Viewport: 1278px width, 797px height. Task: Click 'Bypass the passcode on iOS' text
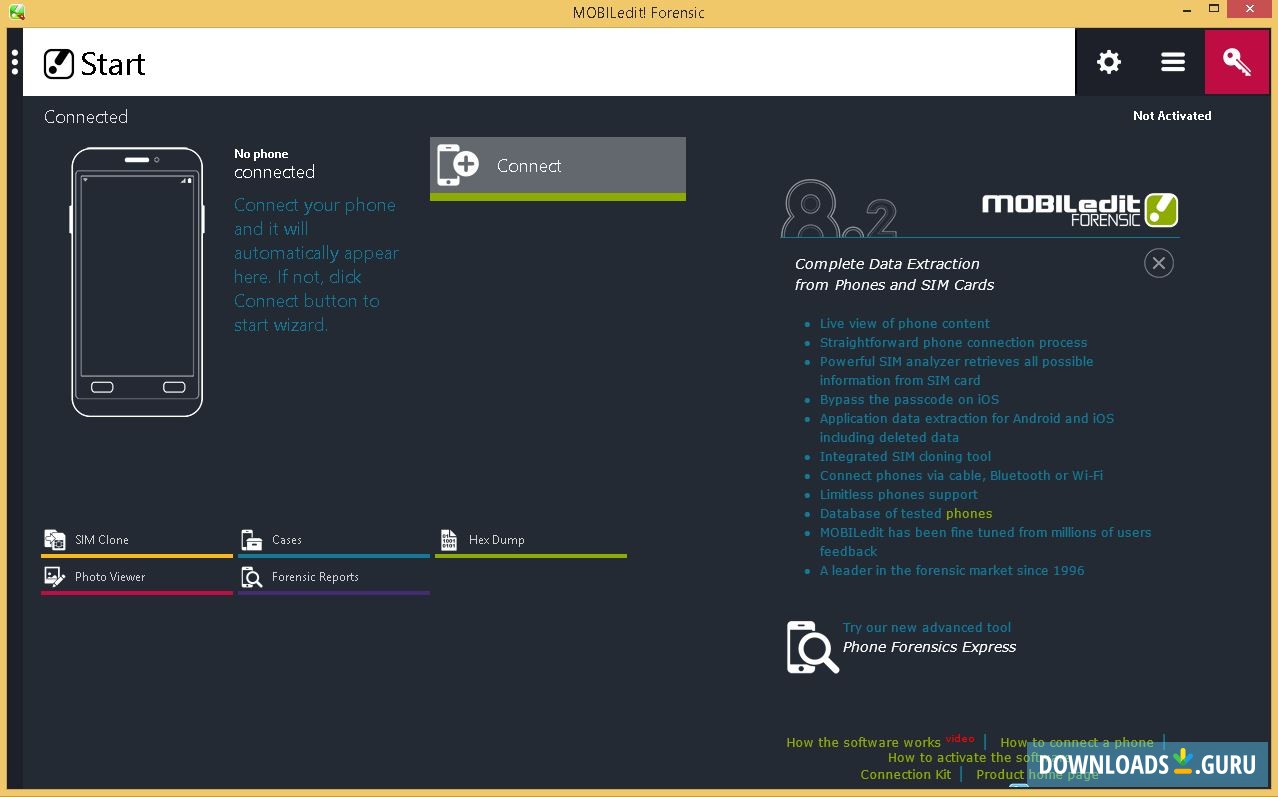[909, 400]
